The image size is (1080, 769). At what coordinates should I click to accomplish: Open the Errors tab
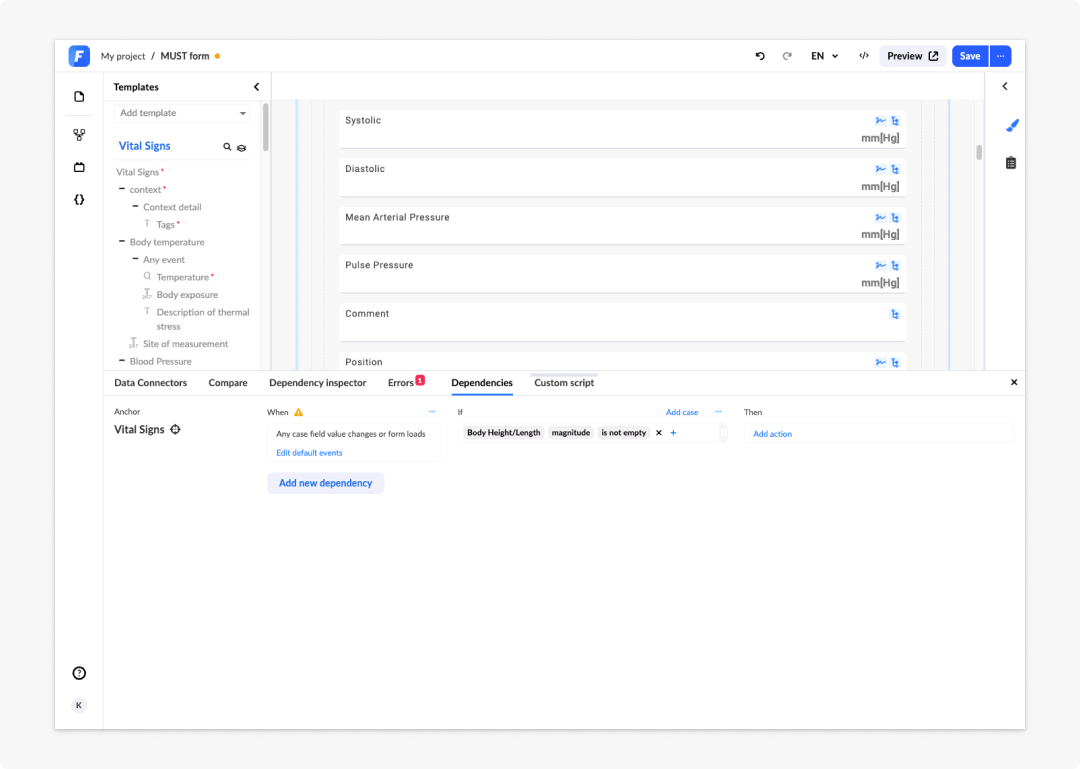406,382
